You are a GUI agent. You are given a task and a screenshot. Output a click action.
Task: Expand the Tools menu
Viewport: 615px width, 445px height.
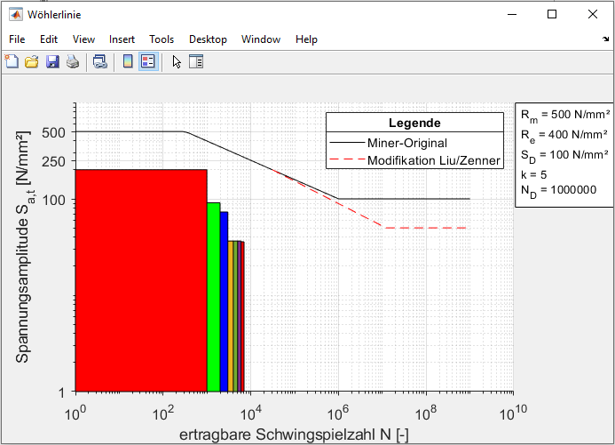161,39
